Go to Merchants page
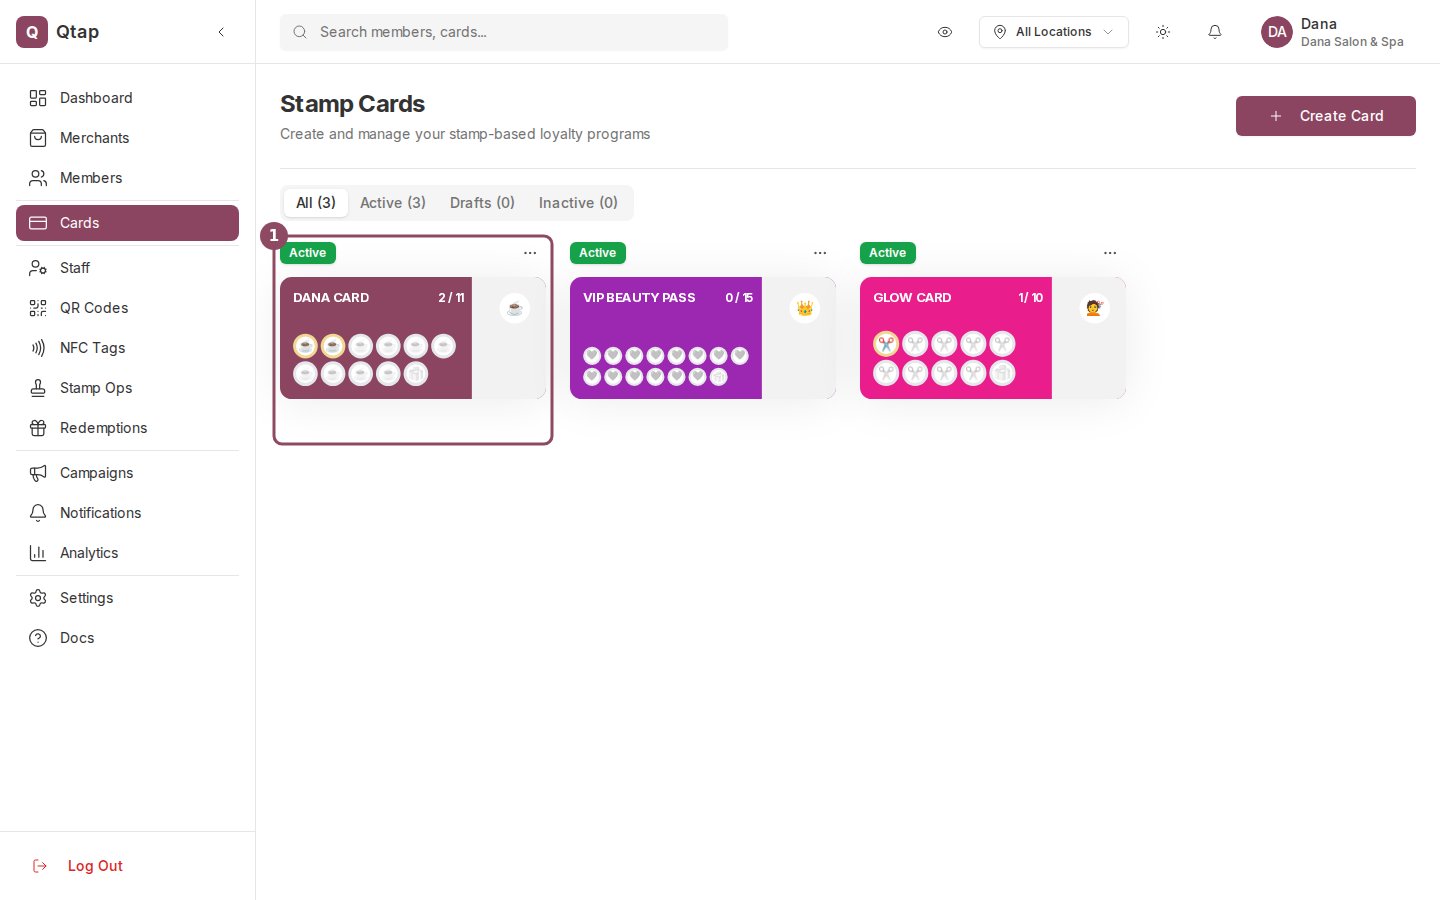This screenshot has width=1440, height=900. [127, 138]
